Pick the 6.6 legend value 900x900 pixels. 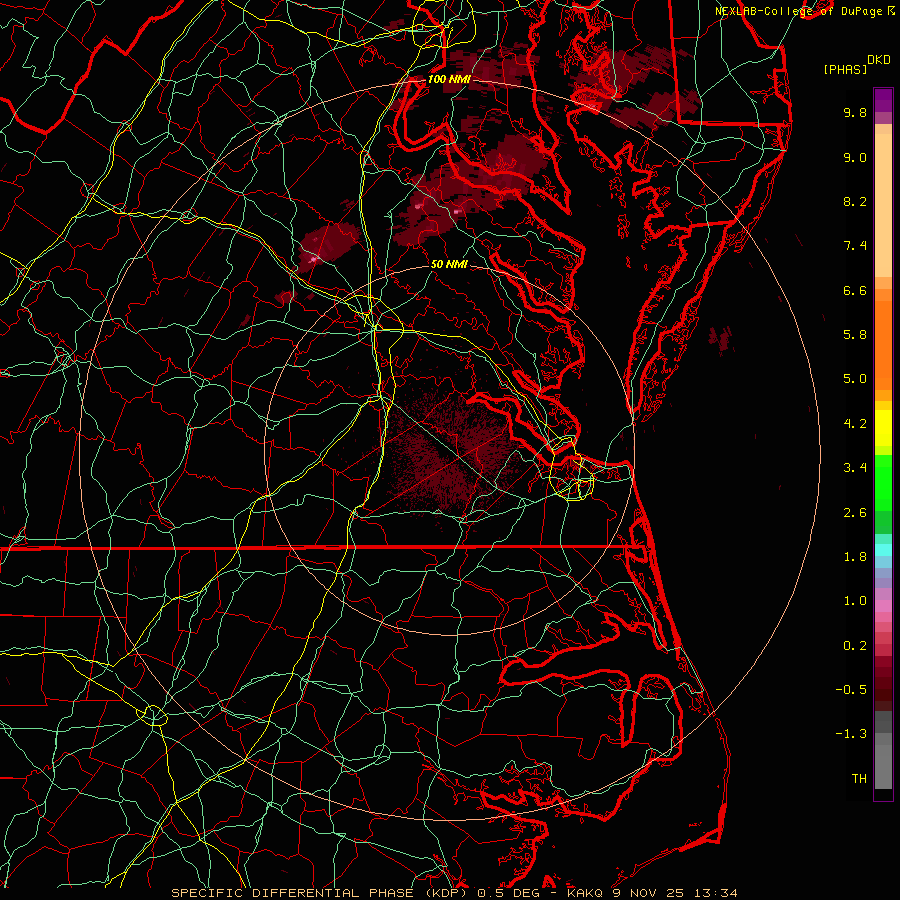[x=855, y=290]
